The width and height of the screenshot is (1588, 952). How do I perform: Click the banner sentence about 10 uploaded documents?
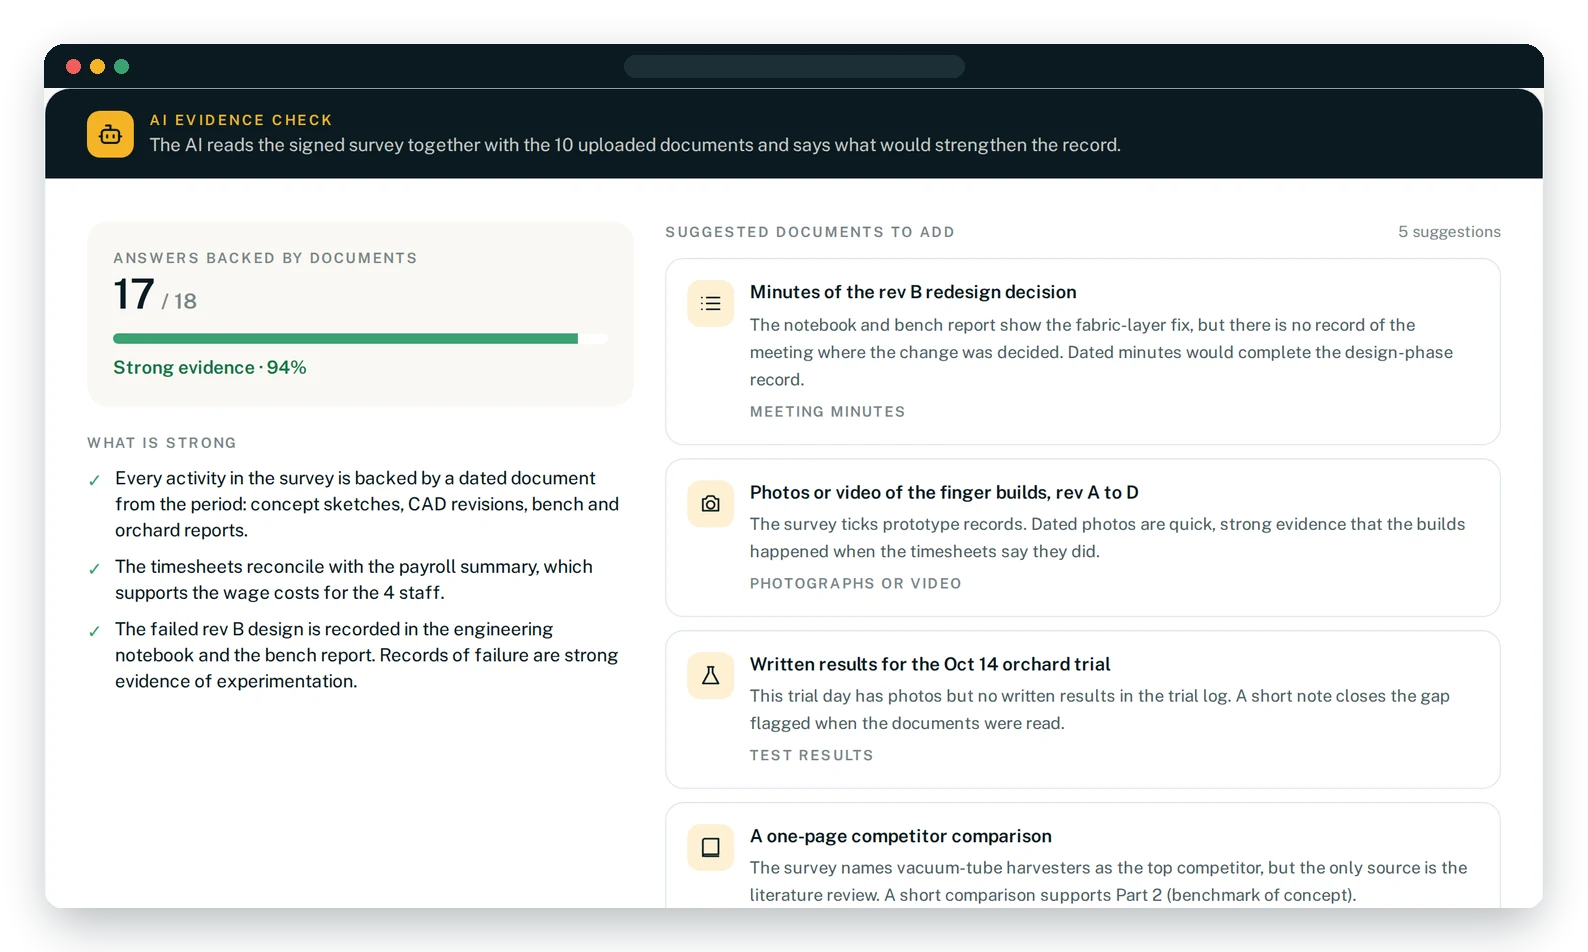(x=635, y=145)
